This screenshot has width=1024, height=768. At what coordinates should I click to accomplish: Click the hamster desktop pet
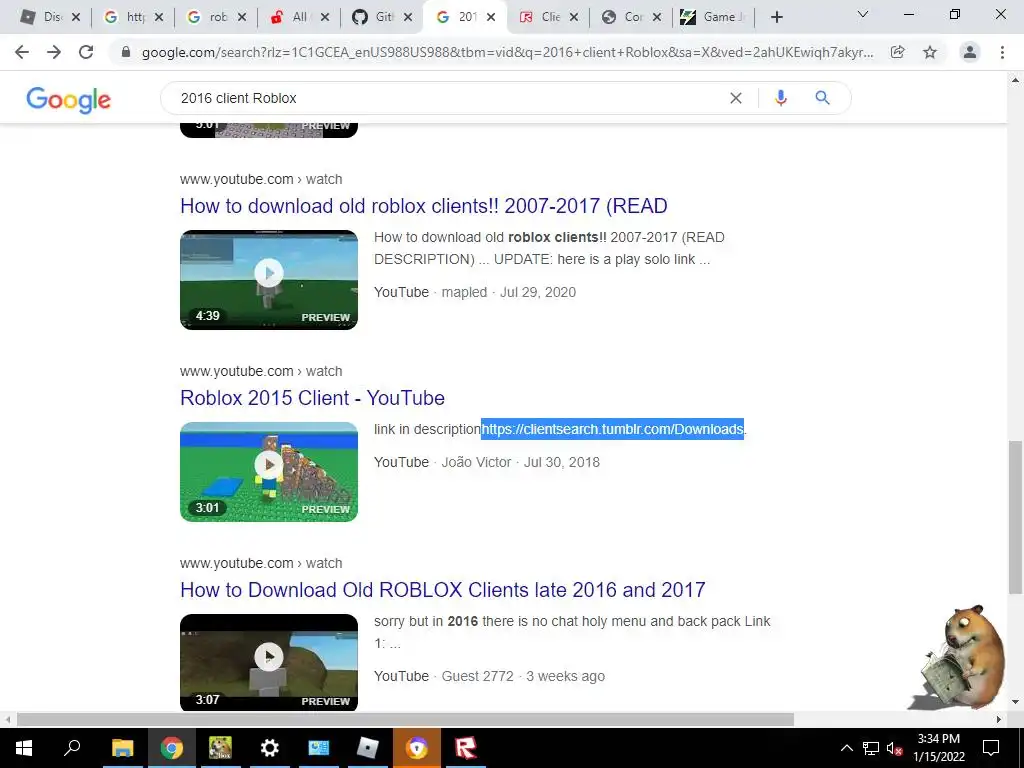pos(961,656)
